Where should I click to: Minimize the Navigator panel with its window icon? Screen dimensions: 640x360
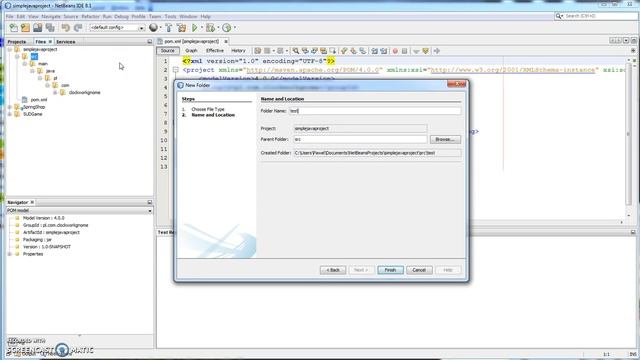tap(149, 202)
